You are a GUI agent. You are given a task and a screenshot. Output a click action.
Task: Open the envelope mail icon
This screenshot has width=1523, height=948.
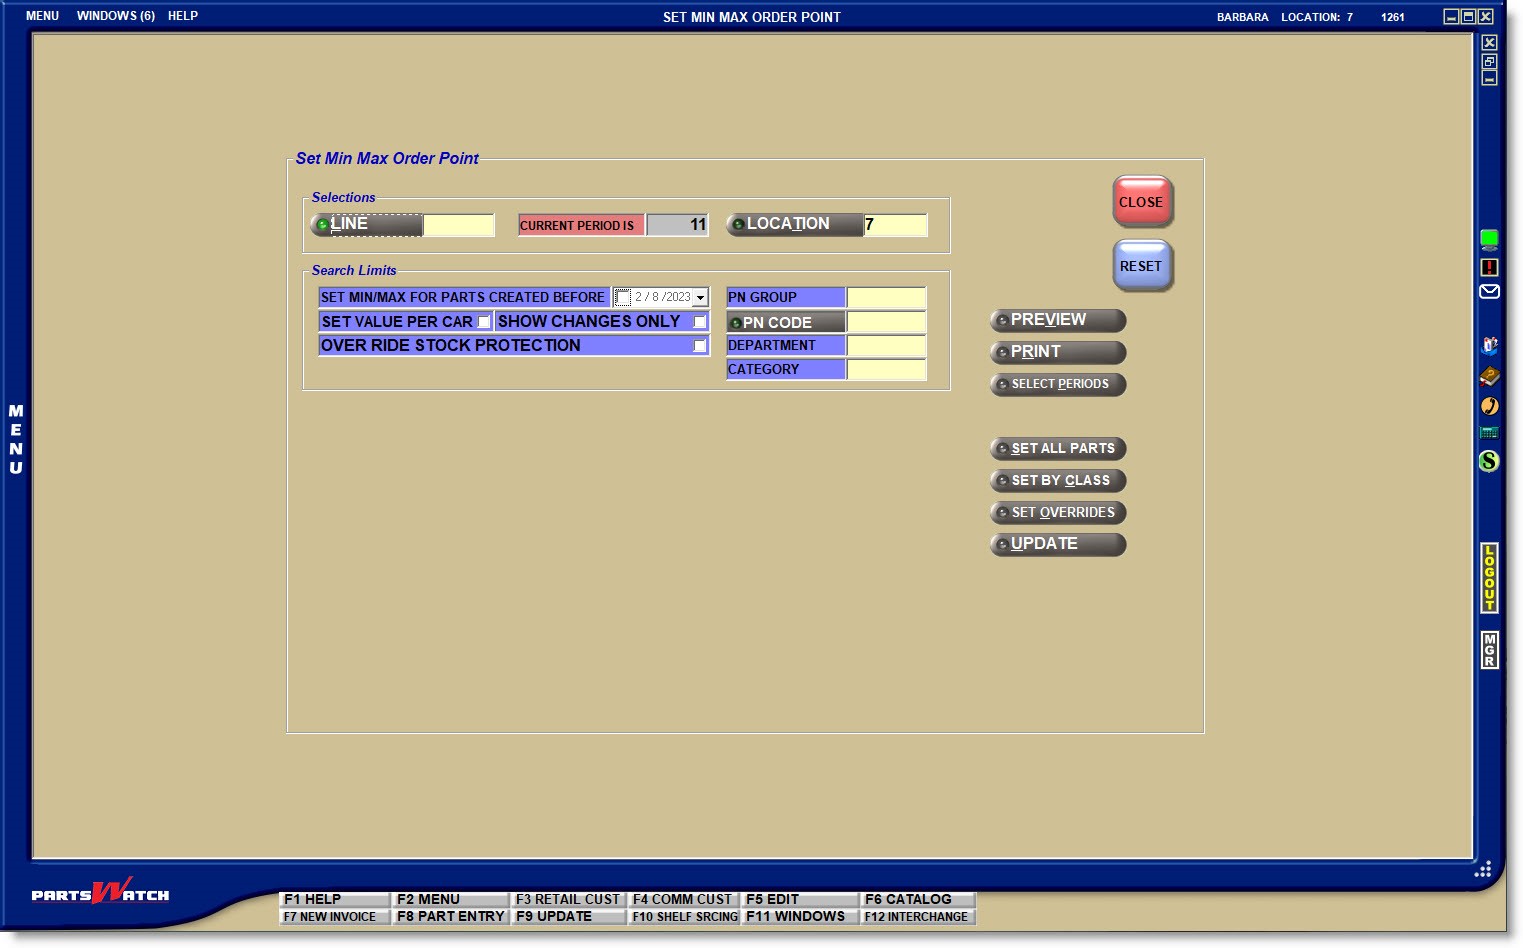click(1489, 292)
